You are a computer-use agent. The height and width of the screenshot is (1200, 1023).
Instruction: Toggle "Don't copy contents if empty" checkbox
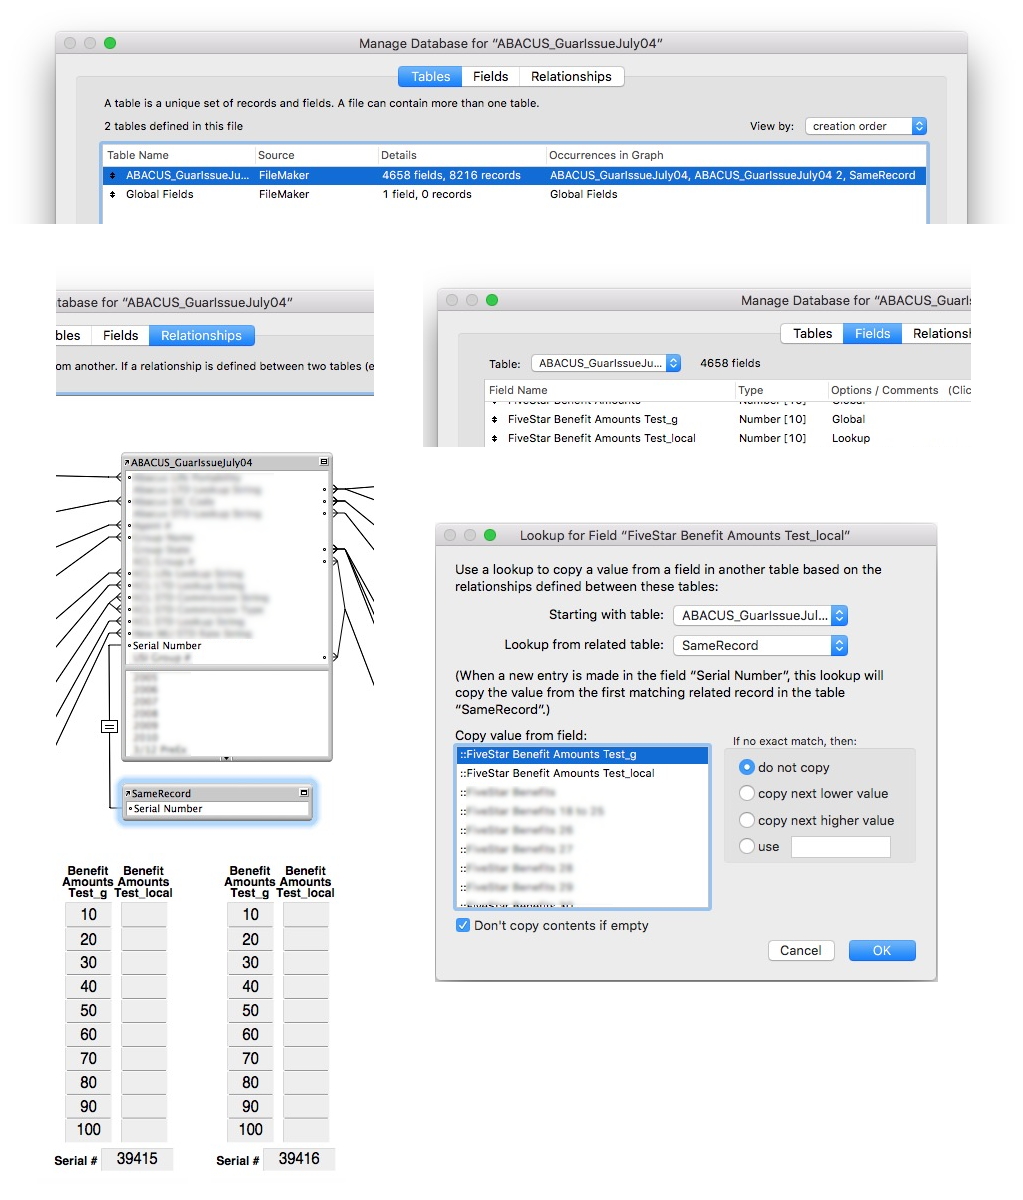(x=462, y=925)
